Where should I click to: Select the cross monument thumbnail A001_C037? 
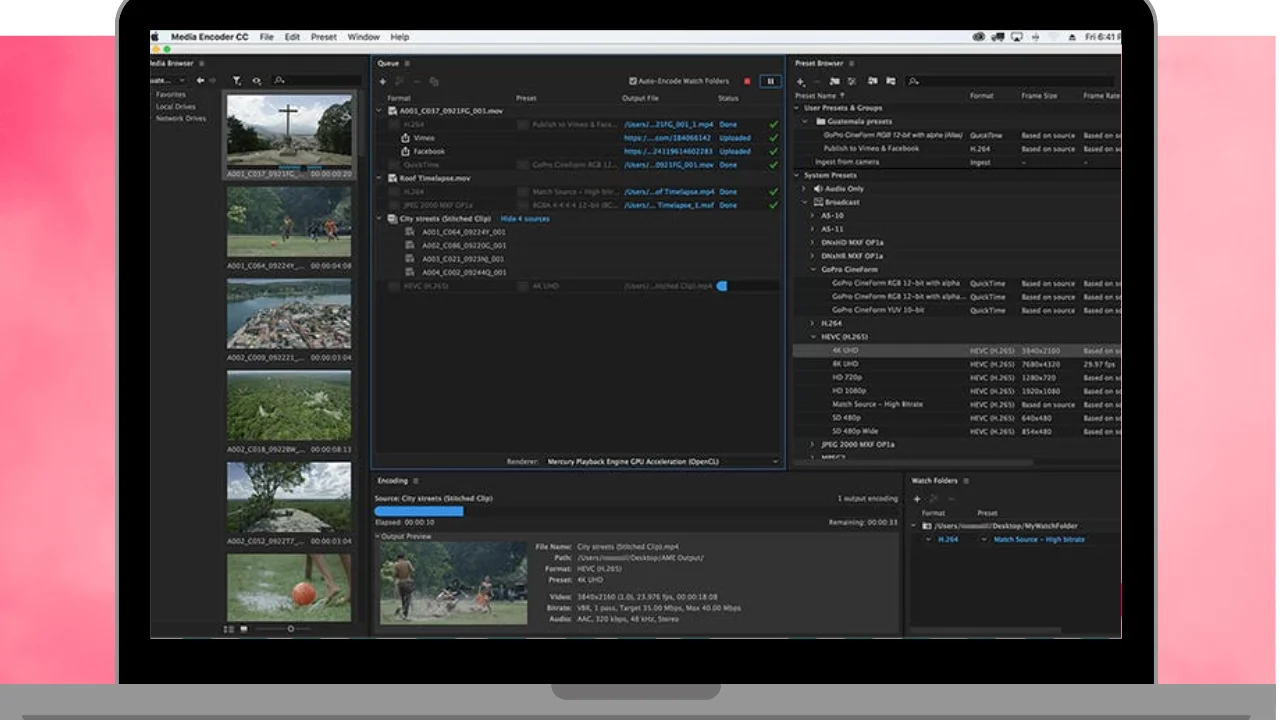(x=289, y=130)
